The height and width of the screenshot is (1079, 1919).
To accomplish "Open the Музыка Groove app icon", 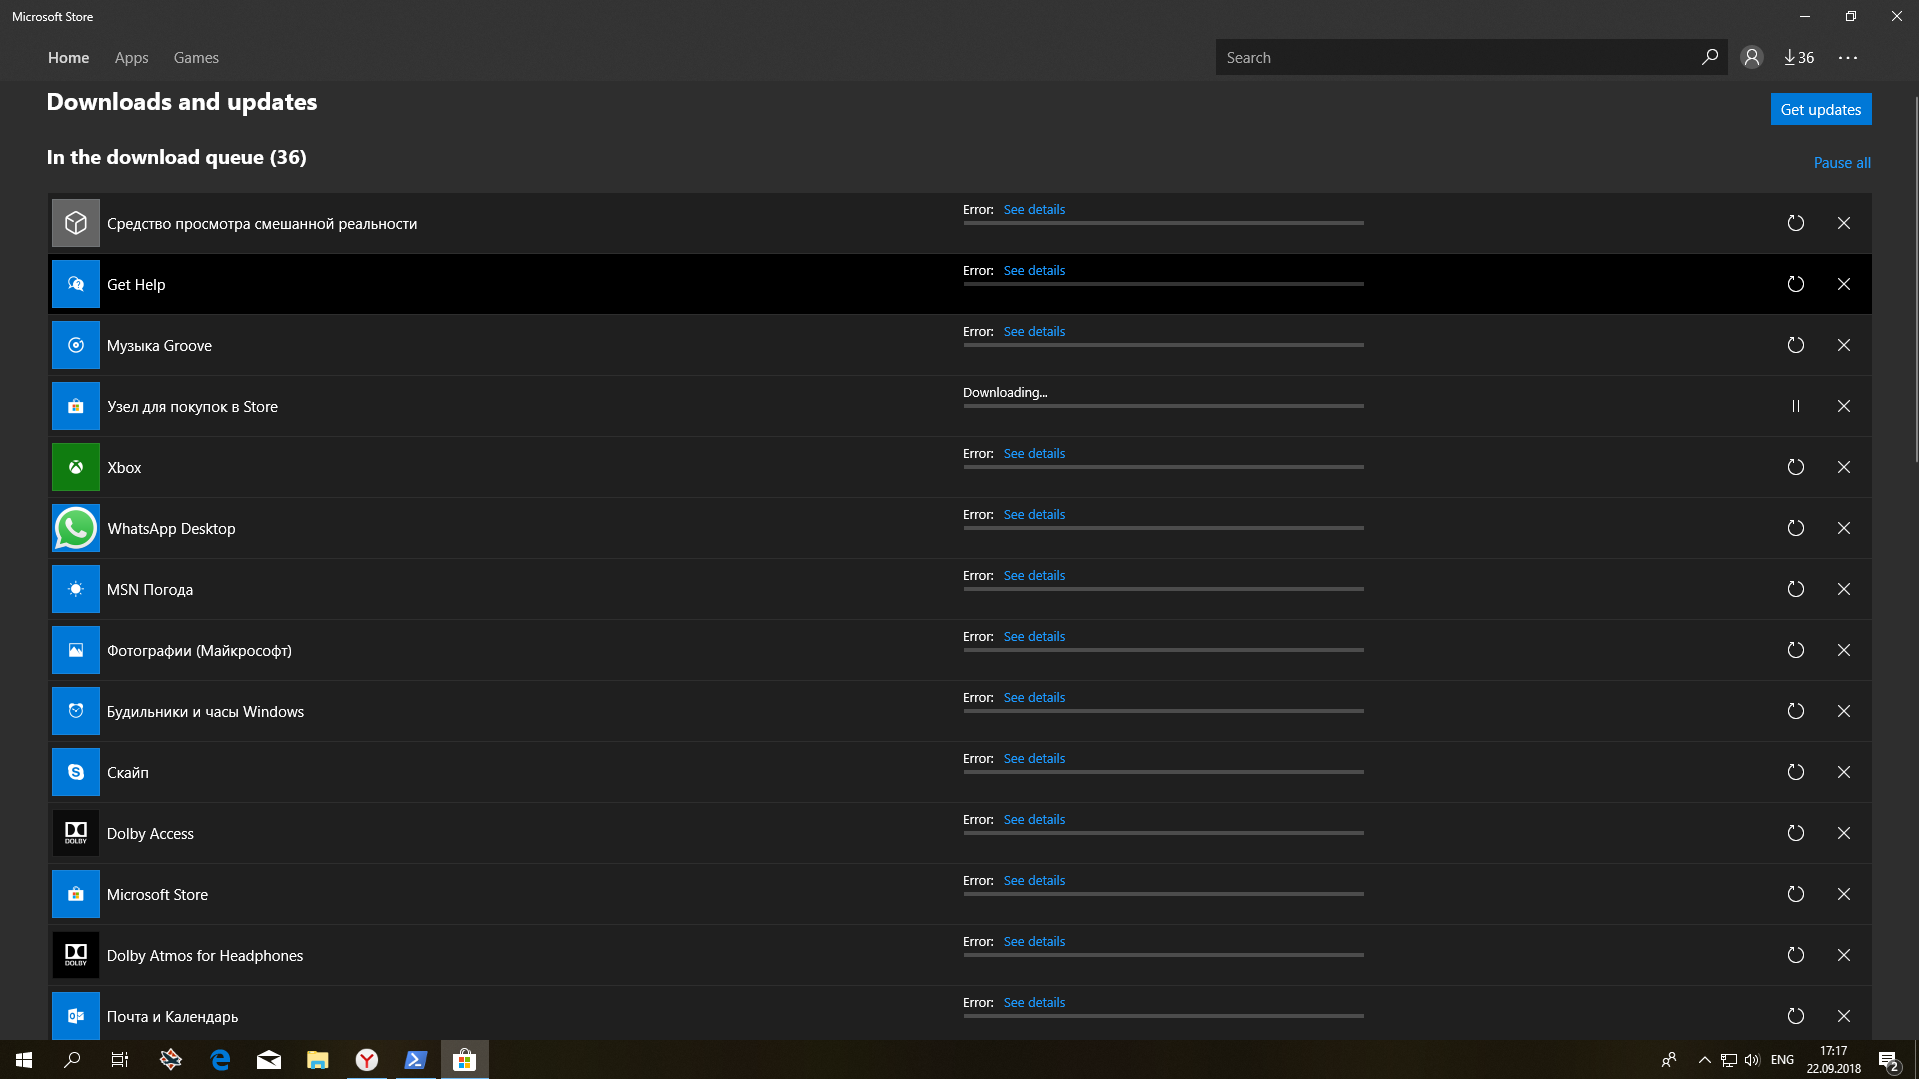I will point(76,345).
